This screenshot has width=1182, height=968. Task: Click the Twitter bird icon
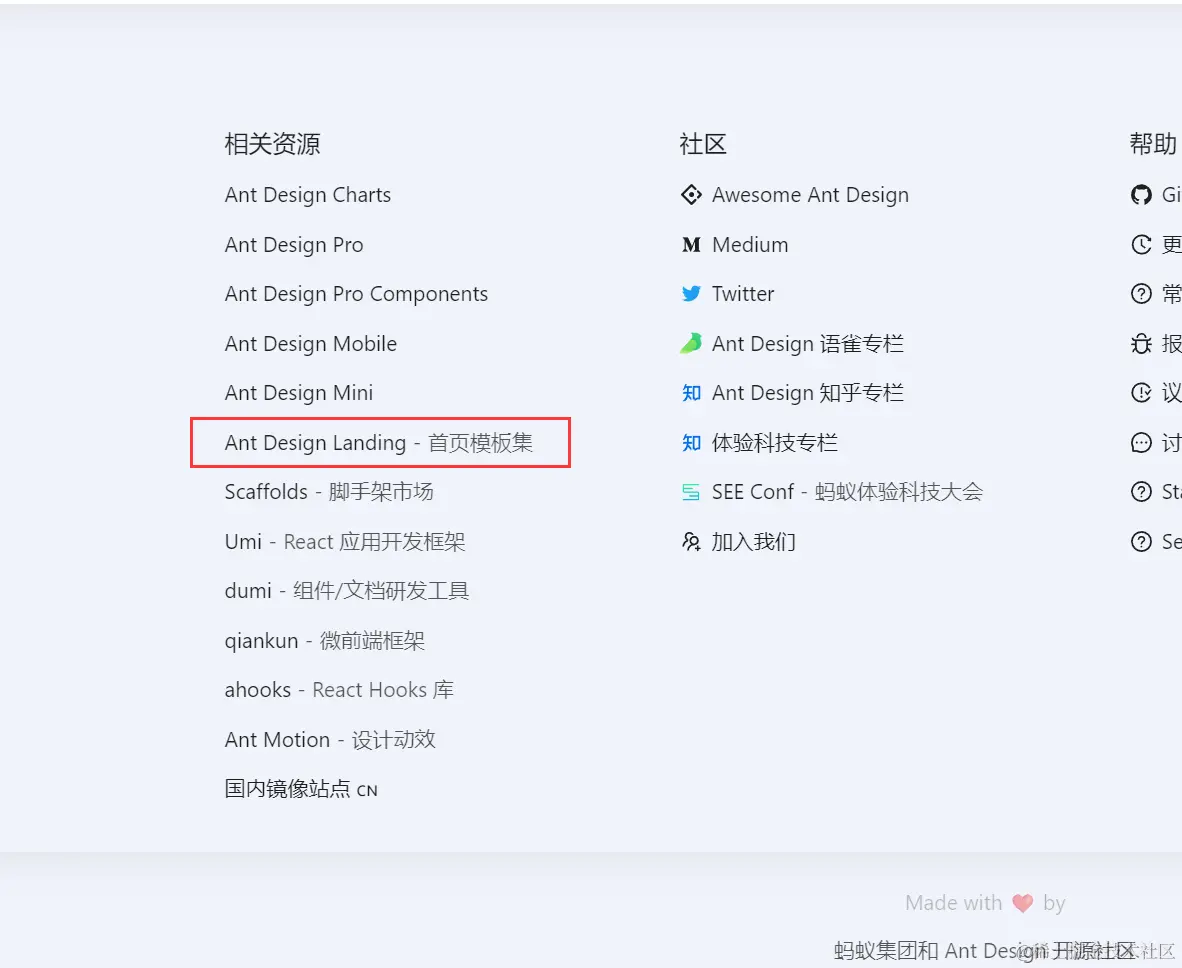691,294
